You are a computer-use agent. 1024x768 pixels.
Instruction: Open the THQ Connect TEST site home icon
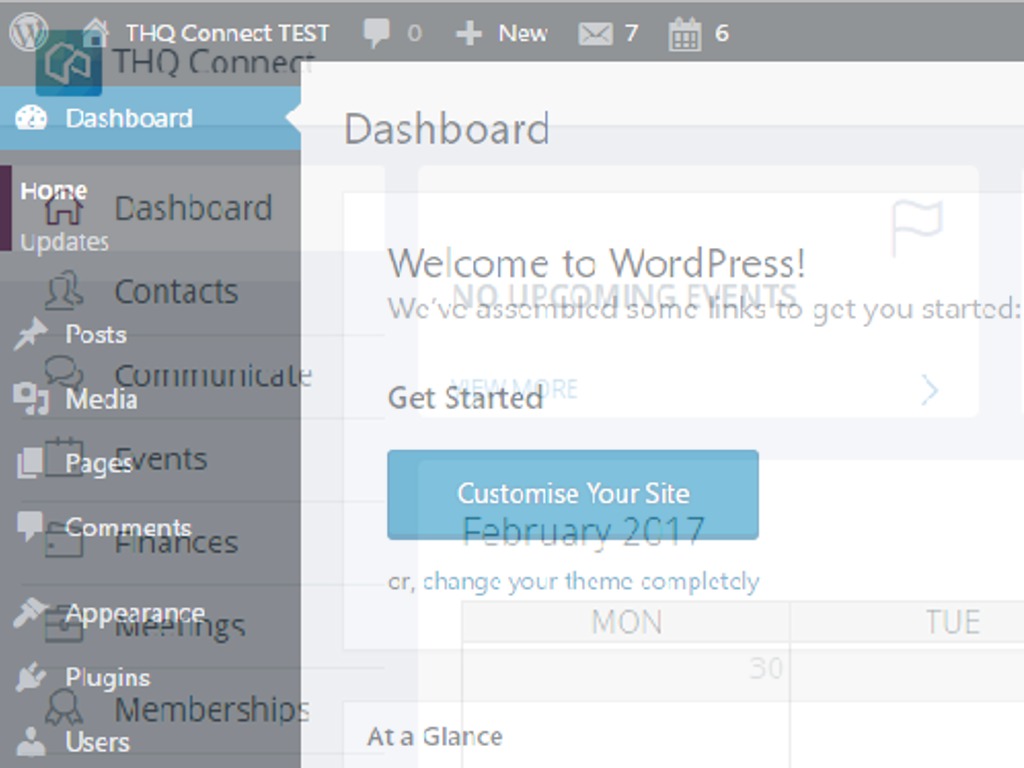tap(95, 33)
